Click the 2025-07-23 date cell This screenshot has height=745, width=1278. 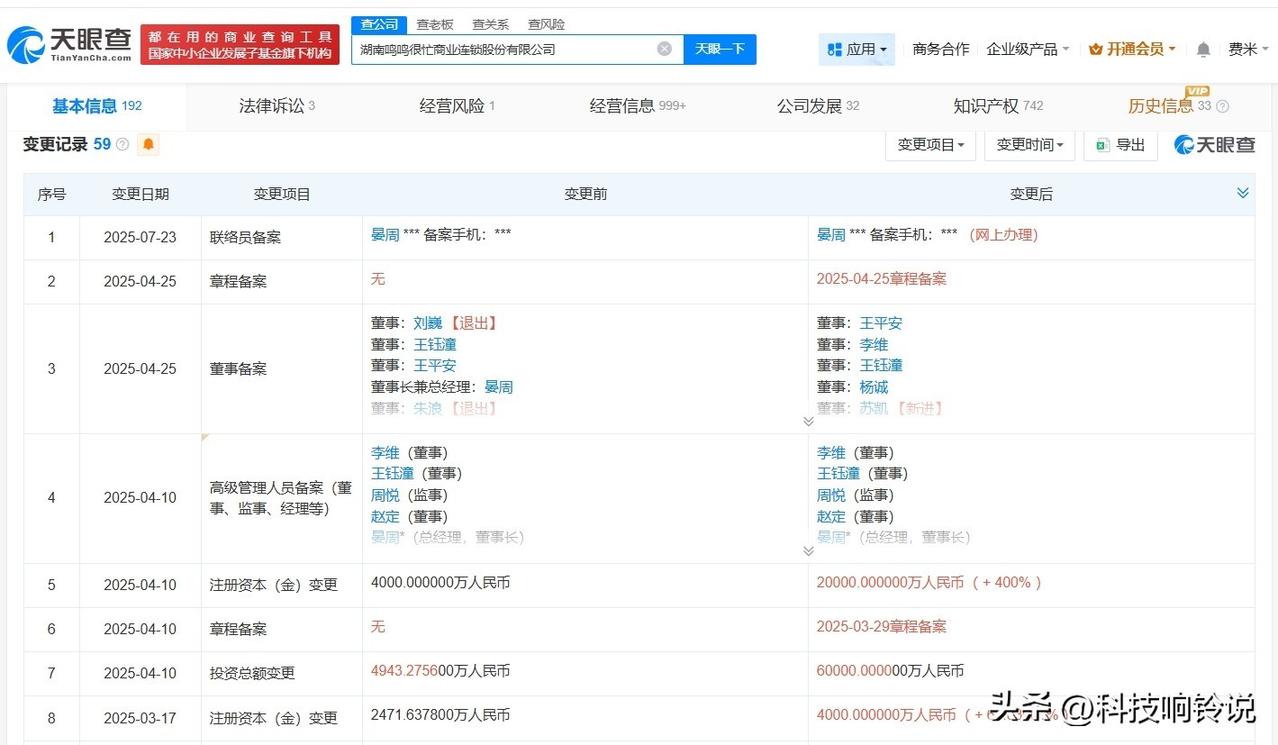(x=140, y=237)
